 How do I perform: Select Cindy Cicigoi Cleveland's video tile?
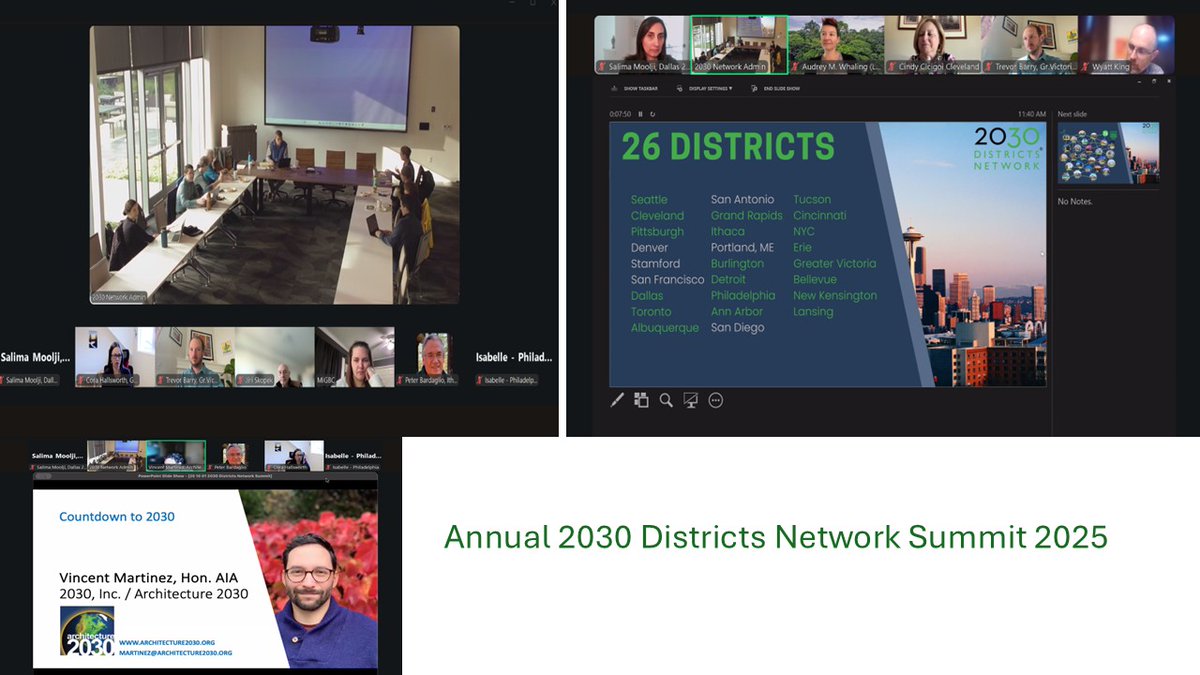tap(933, 45)
